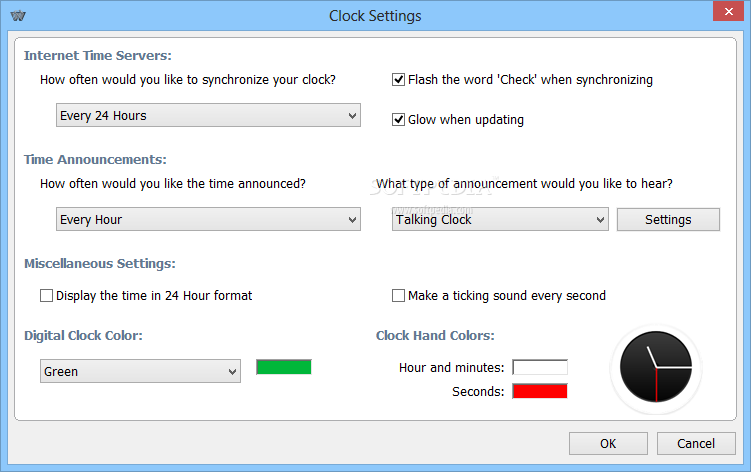
Task: Click the app icon in title bar
Action: [x=18, y=16]
